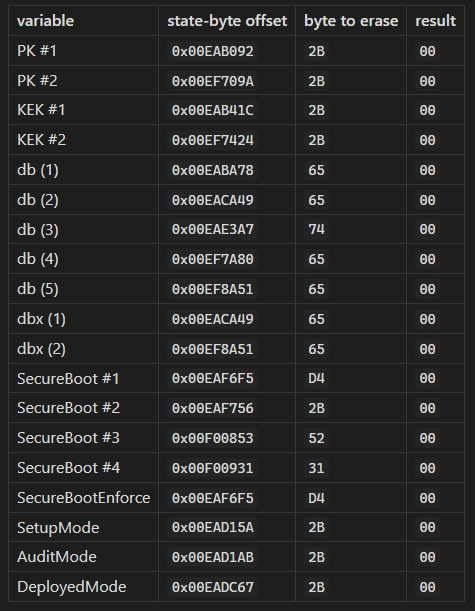Select the db (4) offset 0x00EF7A80
This screenshot has width=475, height=611.
(x=213, y=259)
